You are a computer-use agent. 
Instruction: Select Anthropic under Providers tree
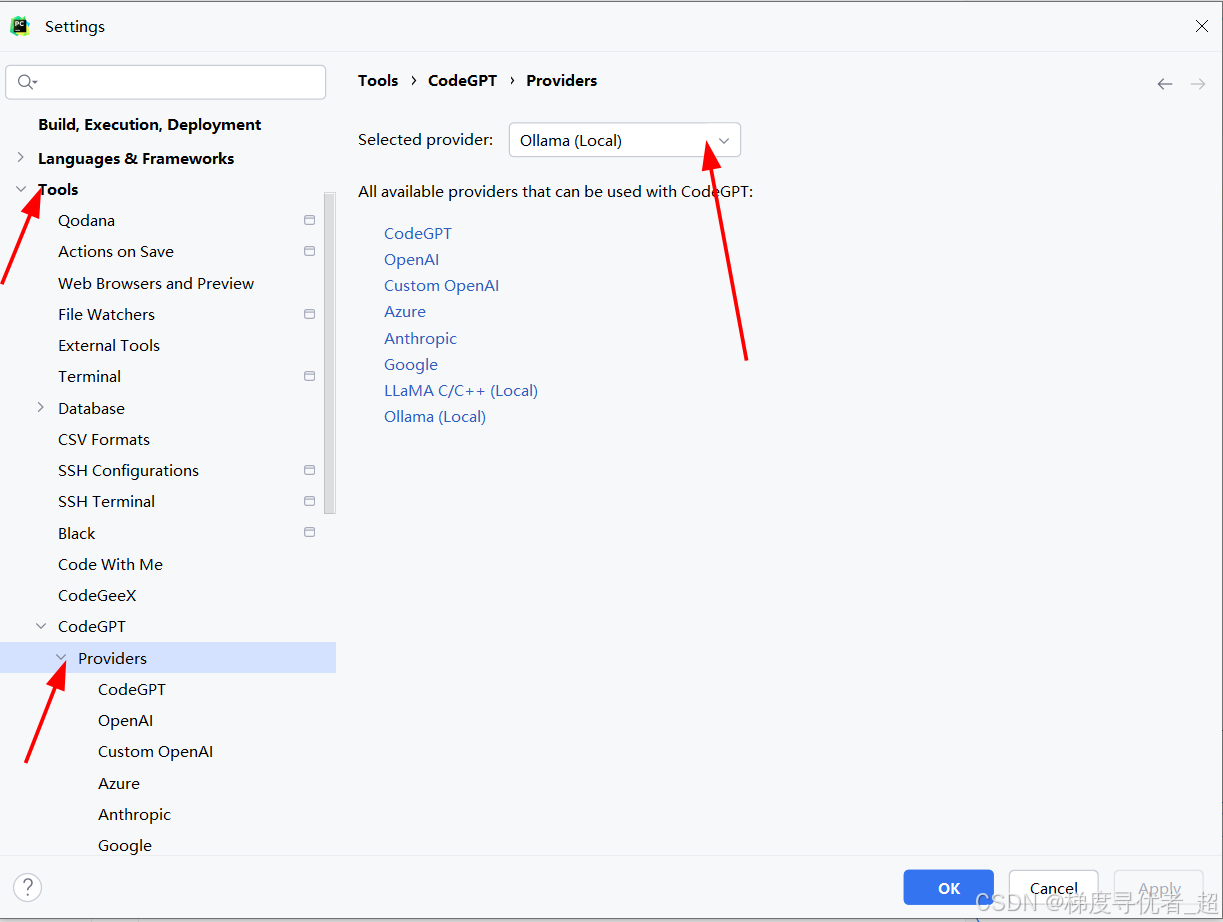point(134,815)
